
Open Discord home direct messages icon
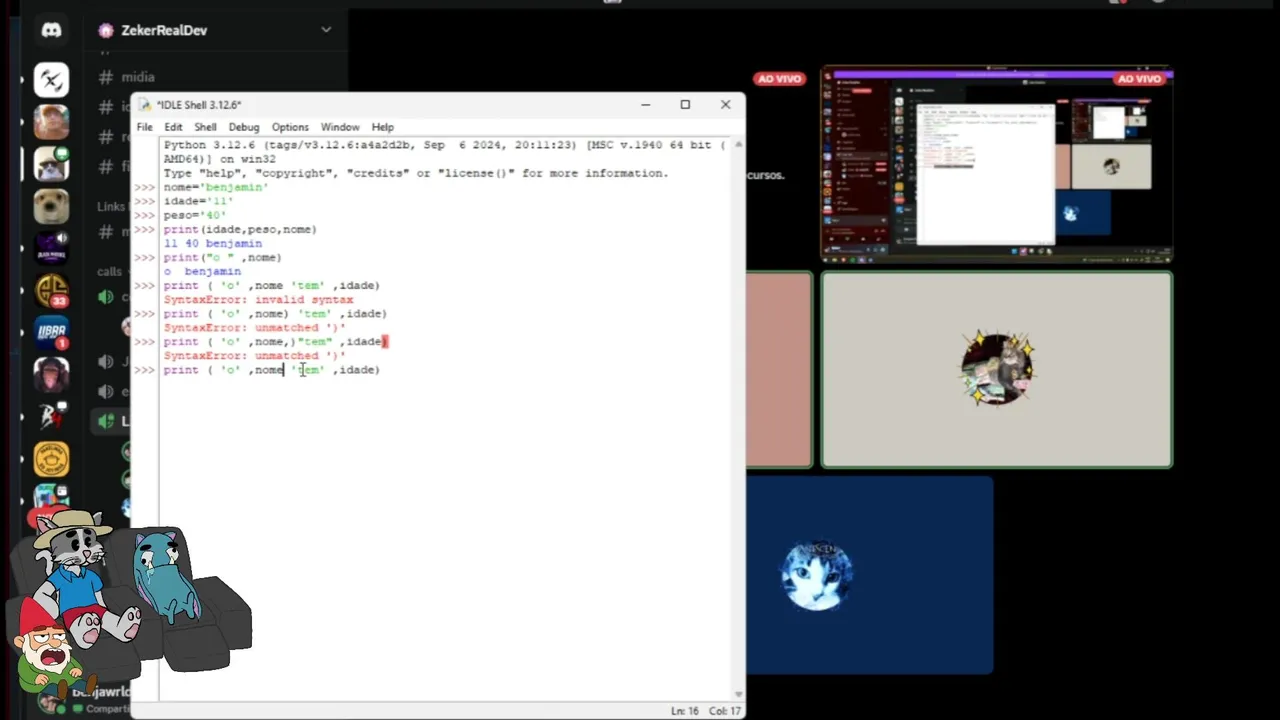pyautogui.click(x=51, y=30)
